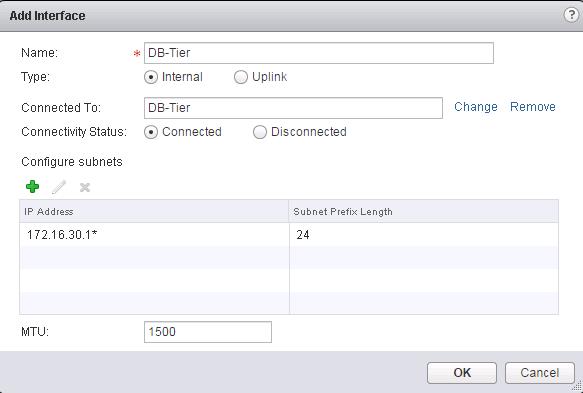Set connectivity status to Disconnected
This screenshot has height=393, width=583.
(x=260, y=132)
